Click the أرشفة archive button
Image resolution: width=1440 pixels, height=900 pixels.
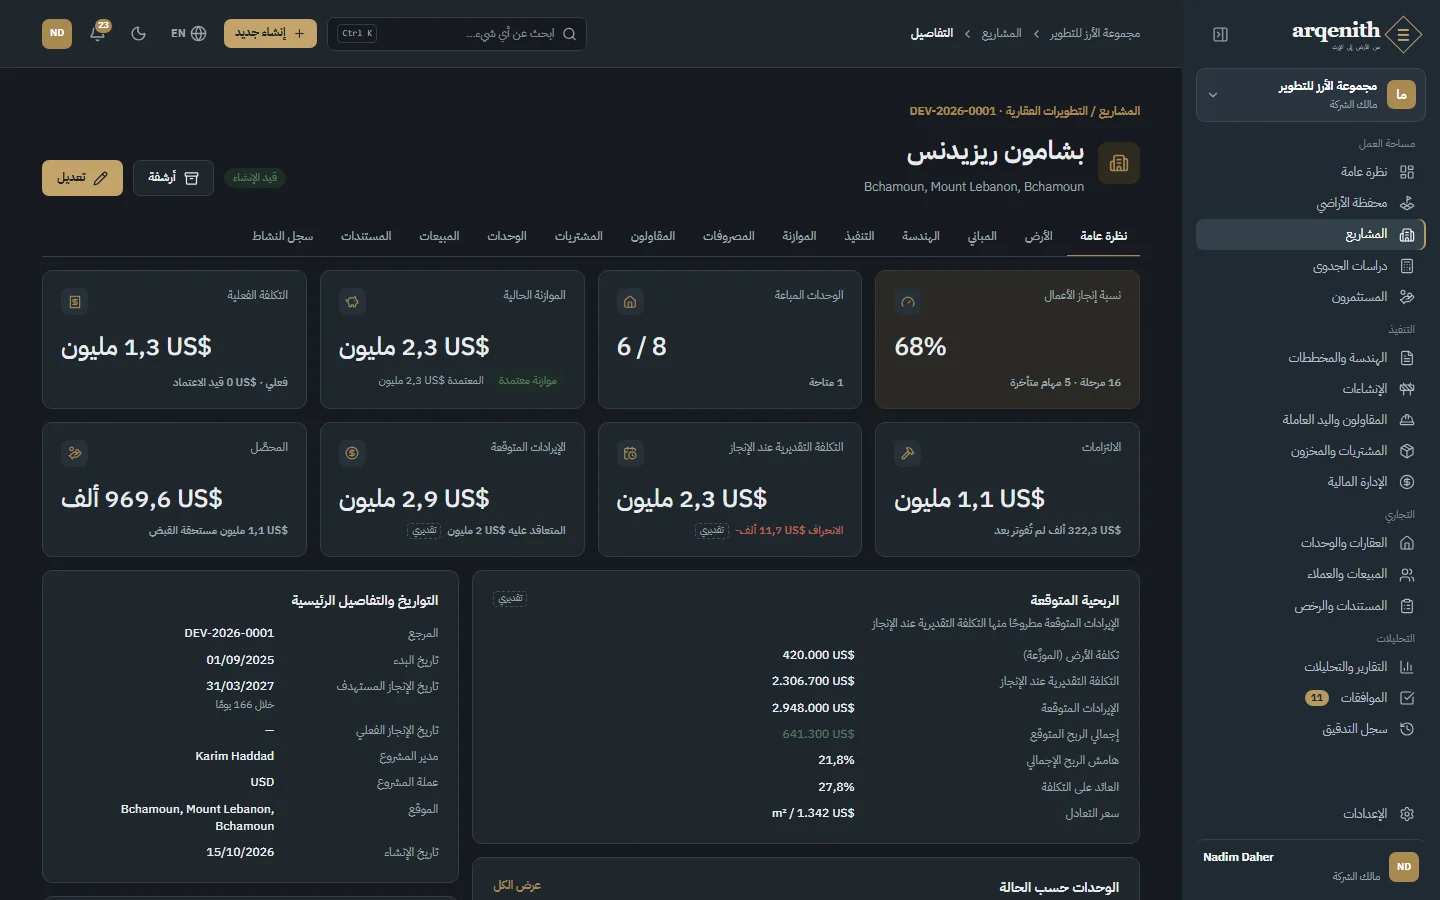[173, 178]
